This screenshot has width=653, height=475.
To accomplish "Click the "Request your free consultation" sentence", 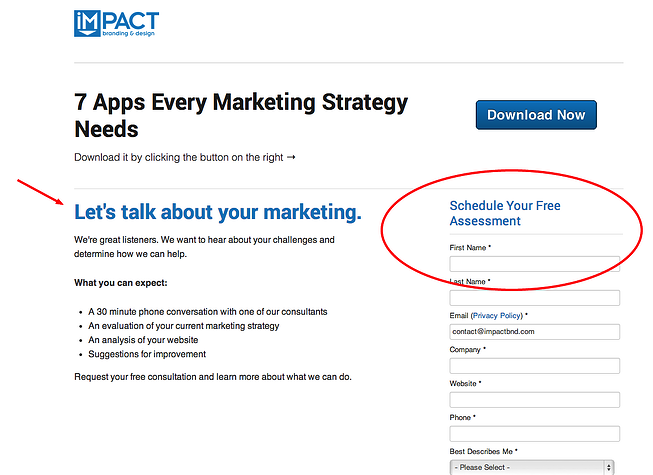I will (212, 377).
